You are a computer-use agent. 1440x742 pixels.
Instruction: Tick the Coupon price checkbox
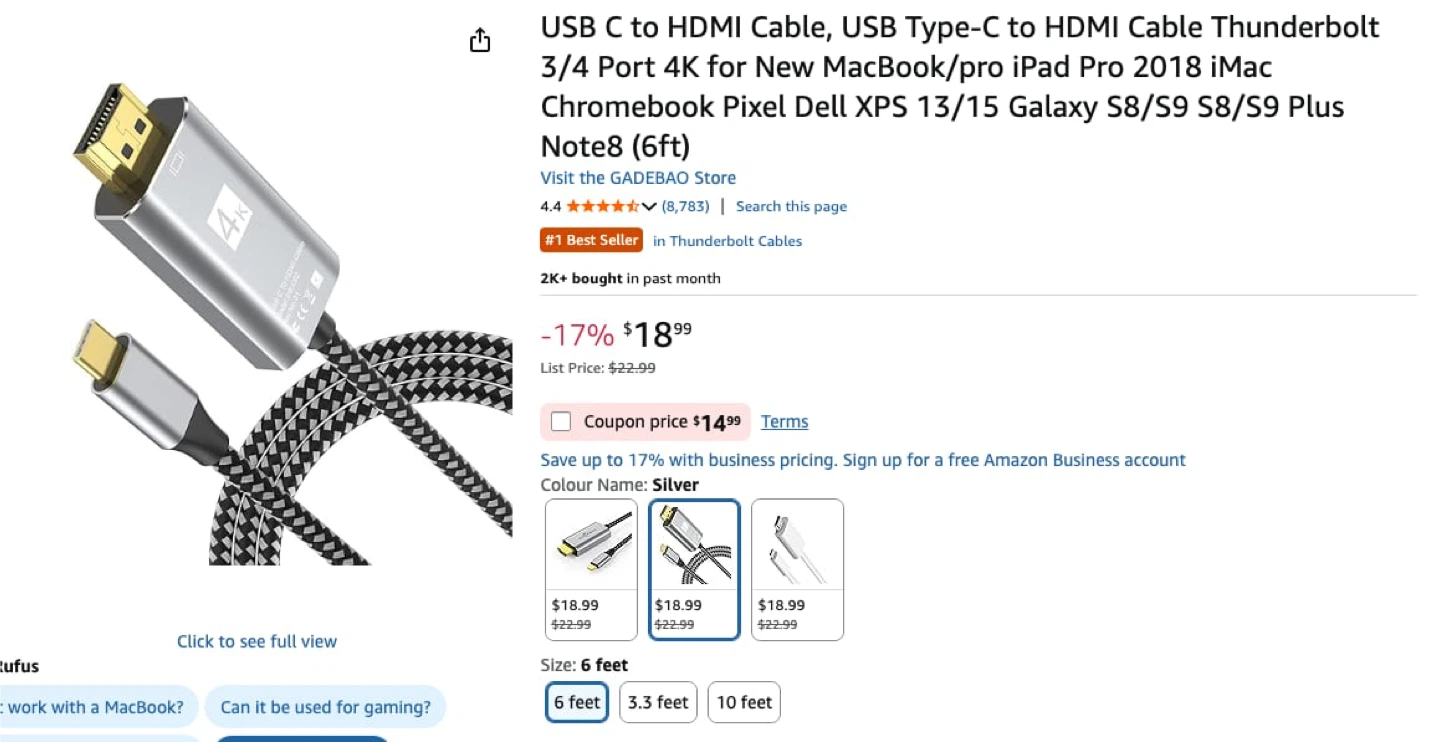(561, 422)
